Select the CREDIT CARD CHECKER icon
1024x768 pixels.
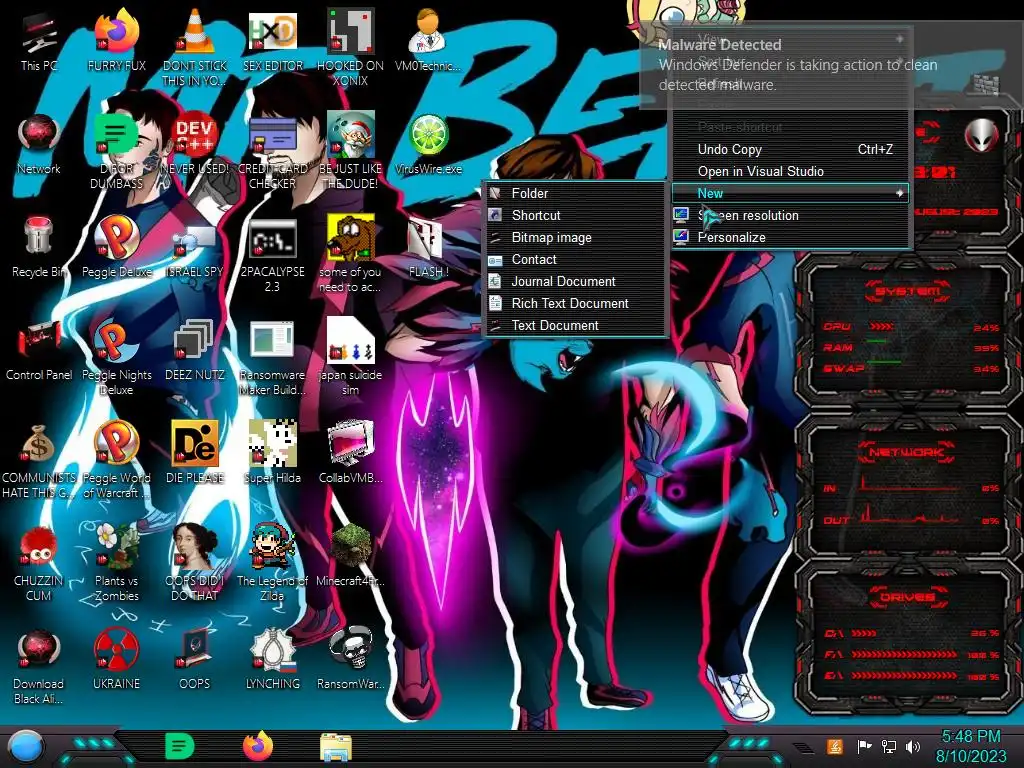[x=272, y=152]
